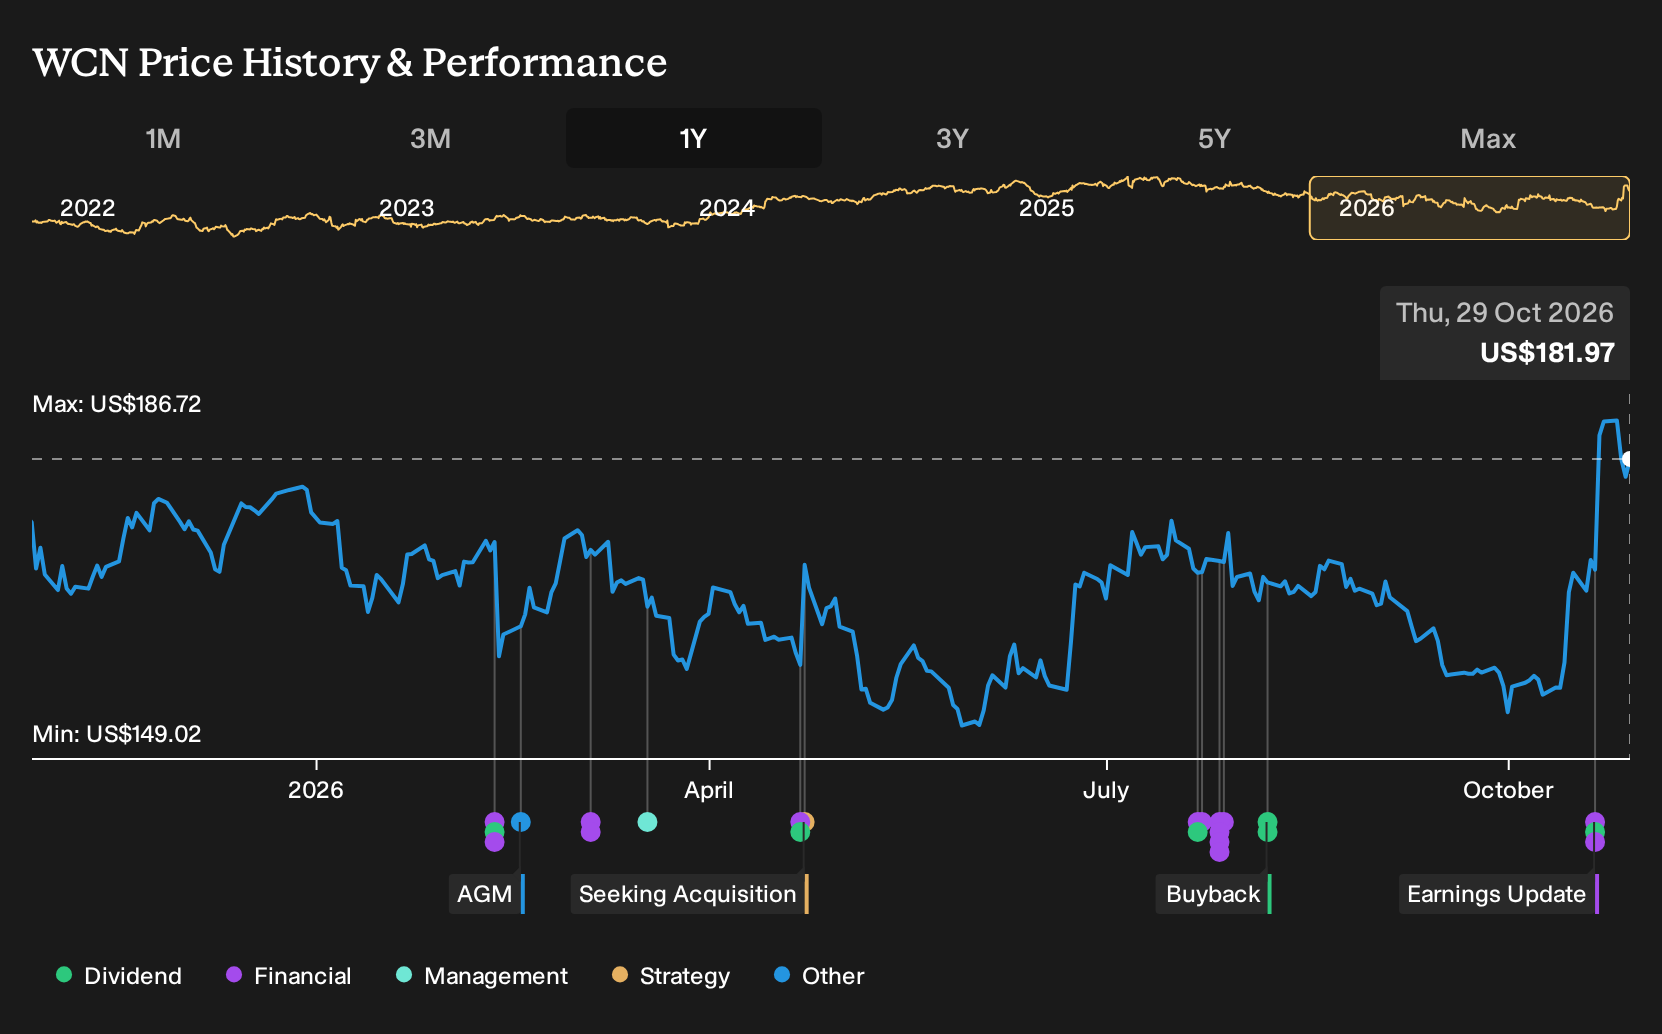Switch to the 3M time range
The width and height of the screenshot is (1662, 1034).
(430, 138)
